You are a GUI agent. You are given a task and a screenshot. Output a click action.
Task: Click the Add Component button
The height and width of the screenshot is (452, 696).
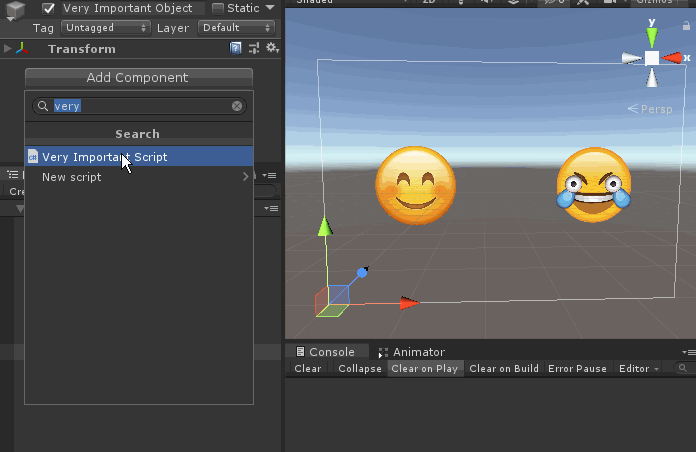click(x=139, y=77)
